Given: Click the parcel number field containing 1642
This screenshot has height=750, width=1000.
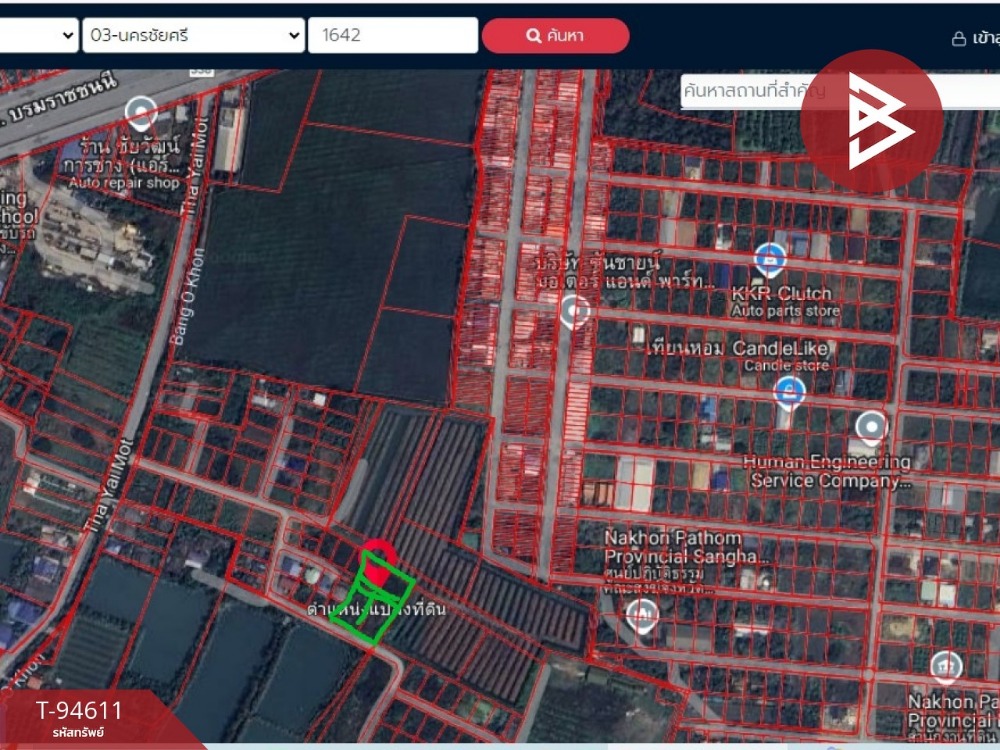Looking at the screenshot, I should coord(393,35).
